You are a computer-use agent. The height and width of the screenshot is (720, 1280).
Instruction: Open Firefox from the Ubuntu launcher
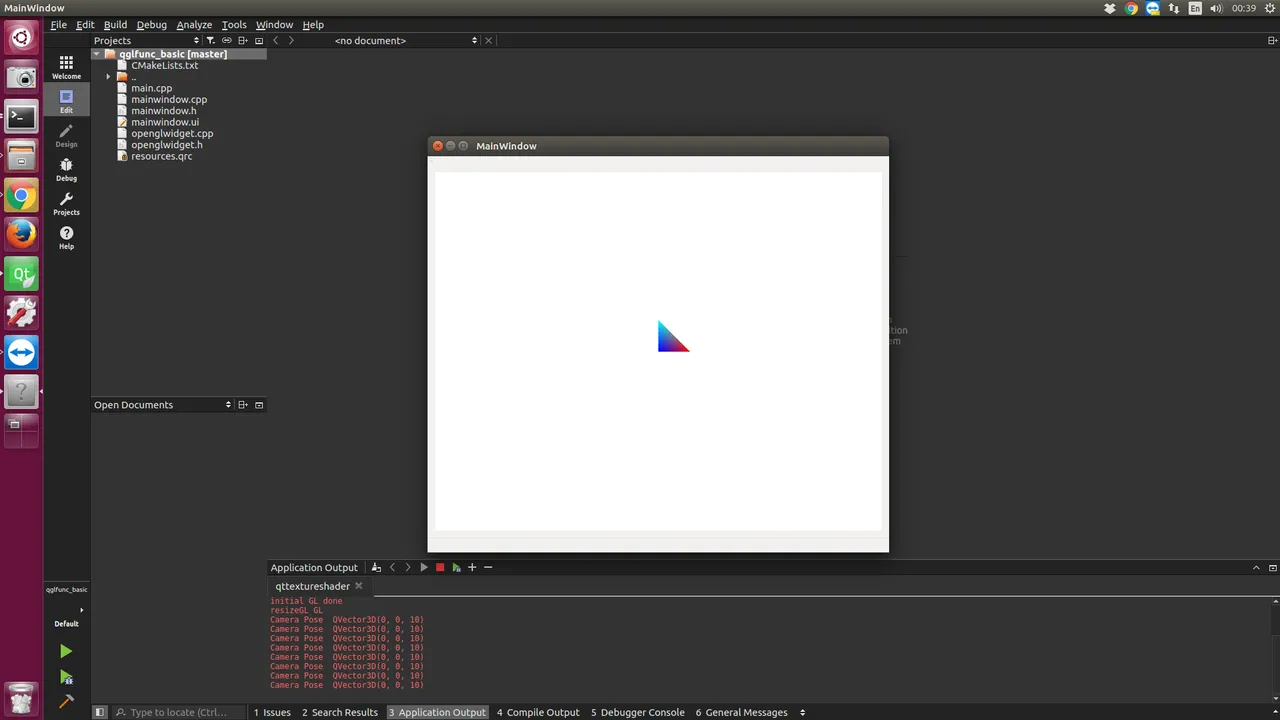(21, 234)
